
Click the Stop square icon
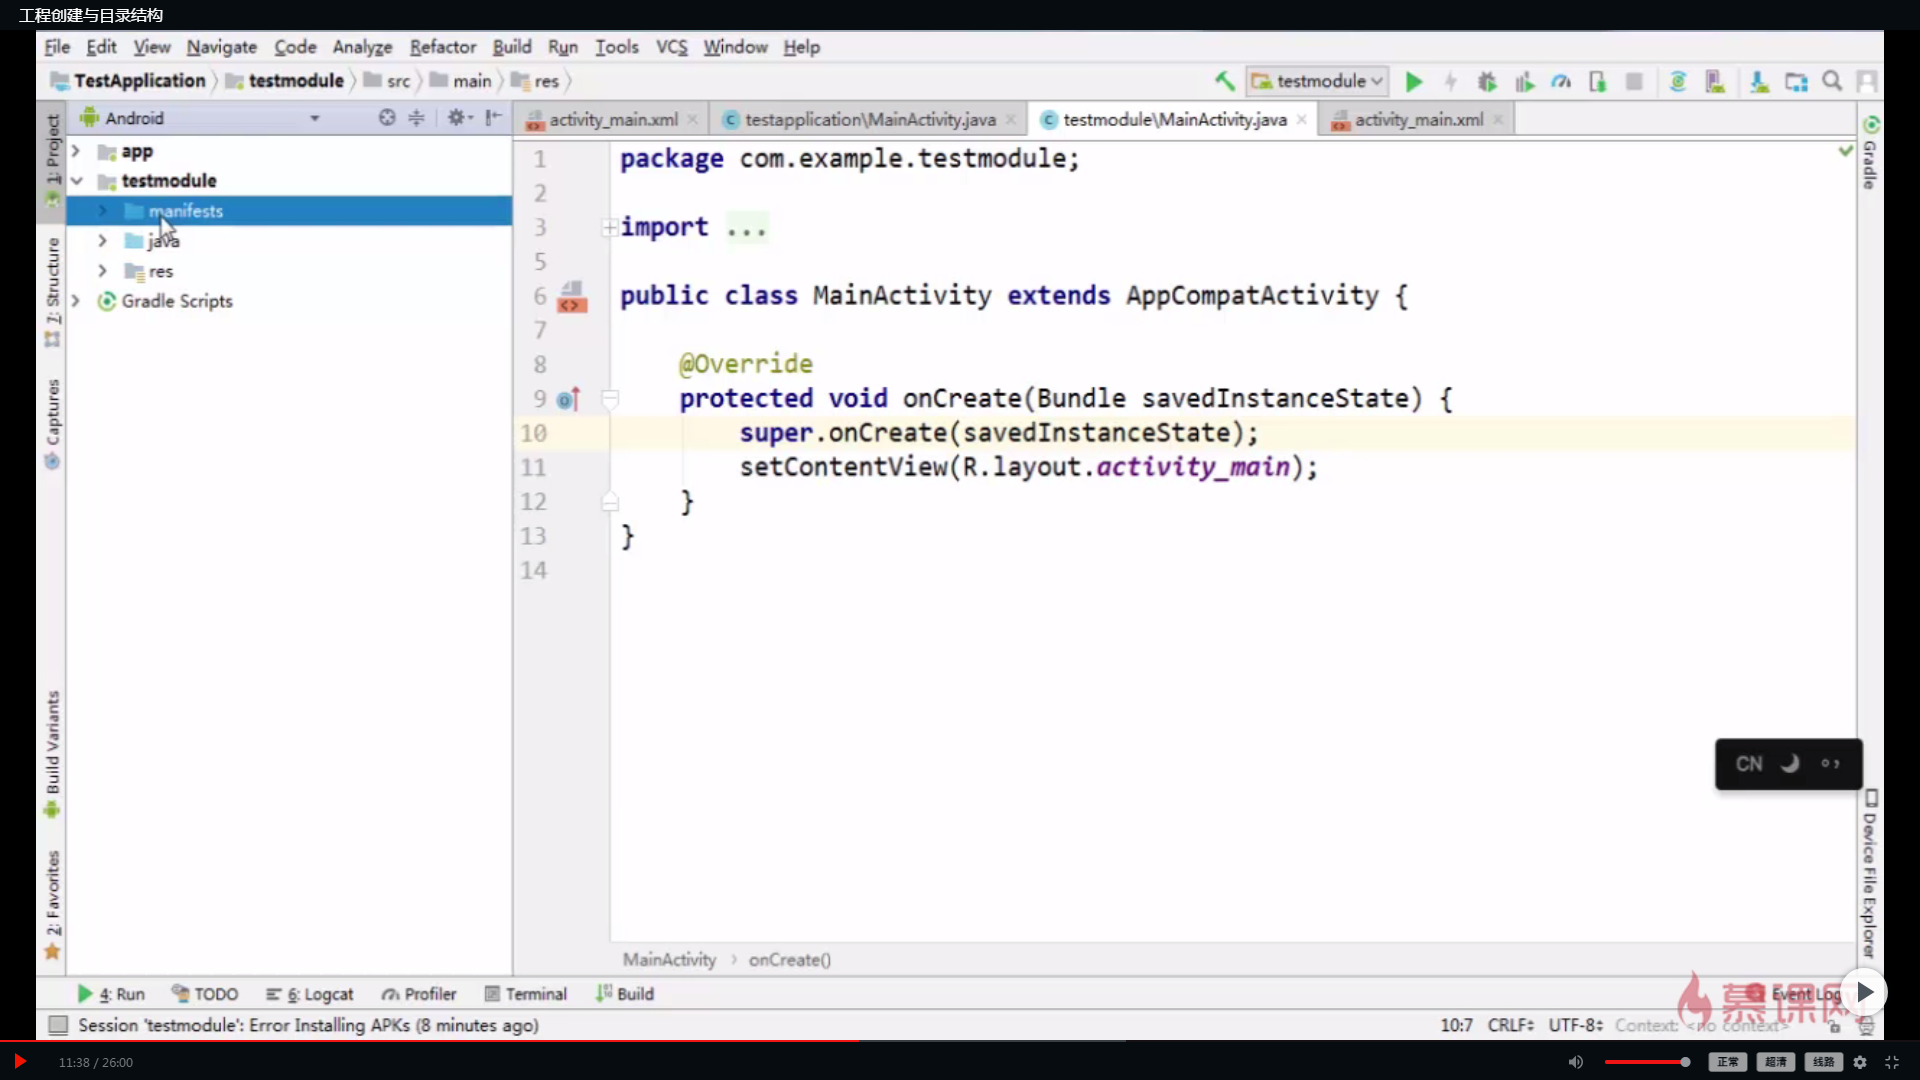(1634, 82)
